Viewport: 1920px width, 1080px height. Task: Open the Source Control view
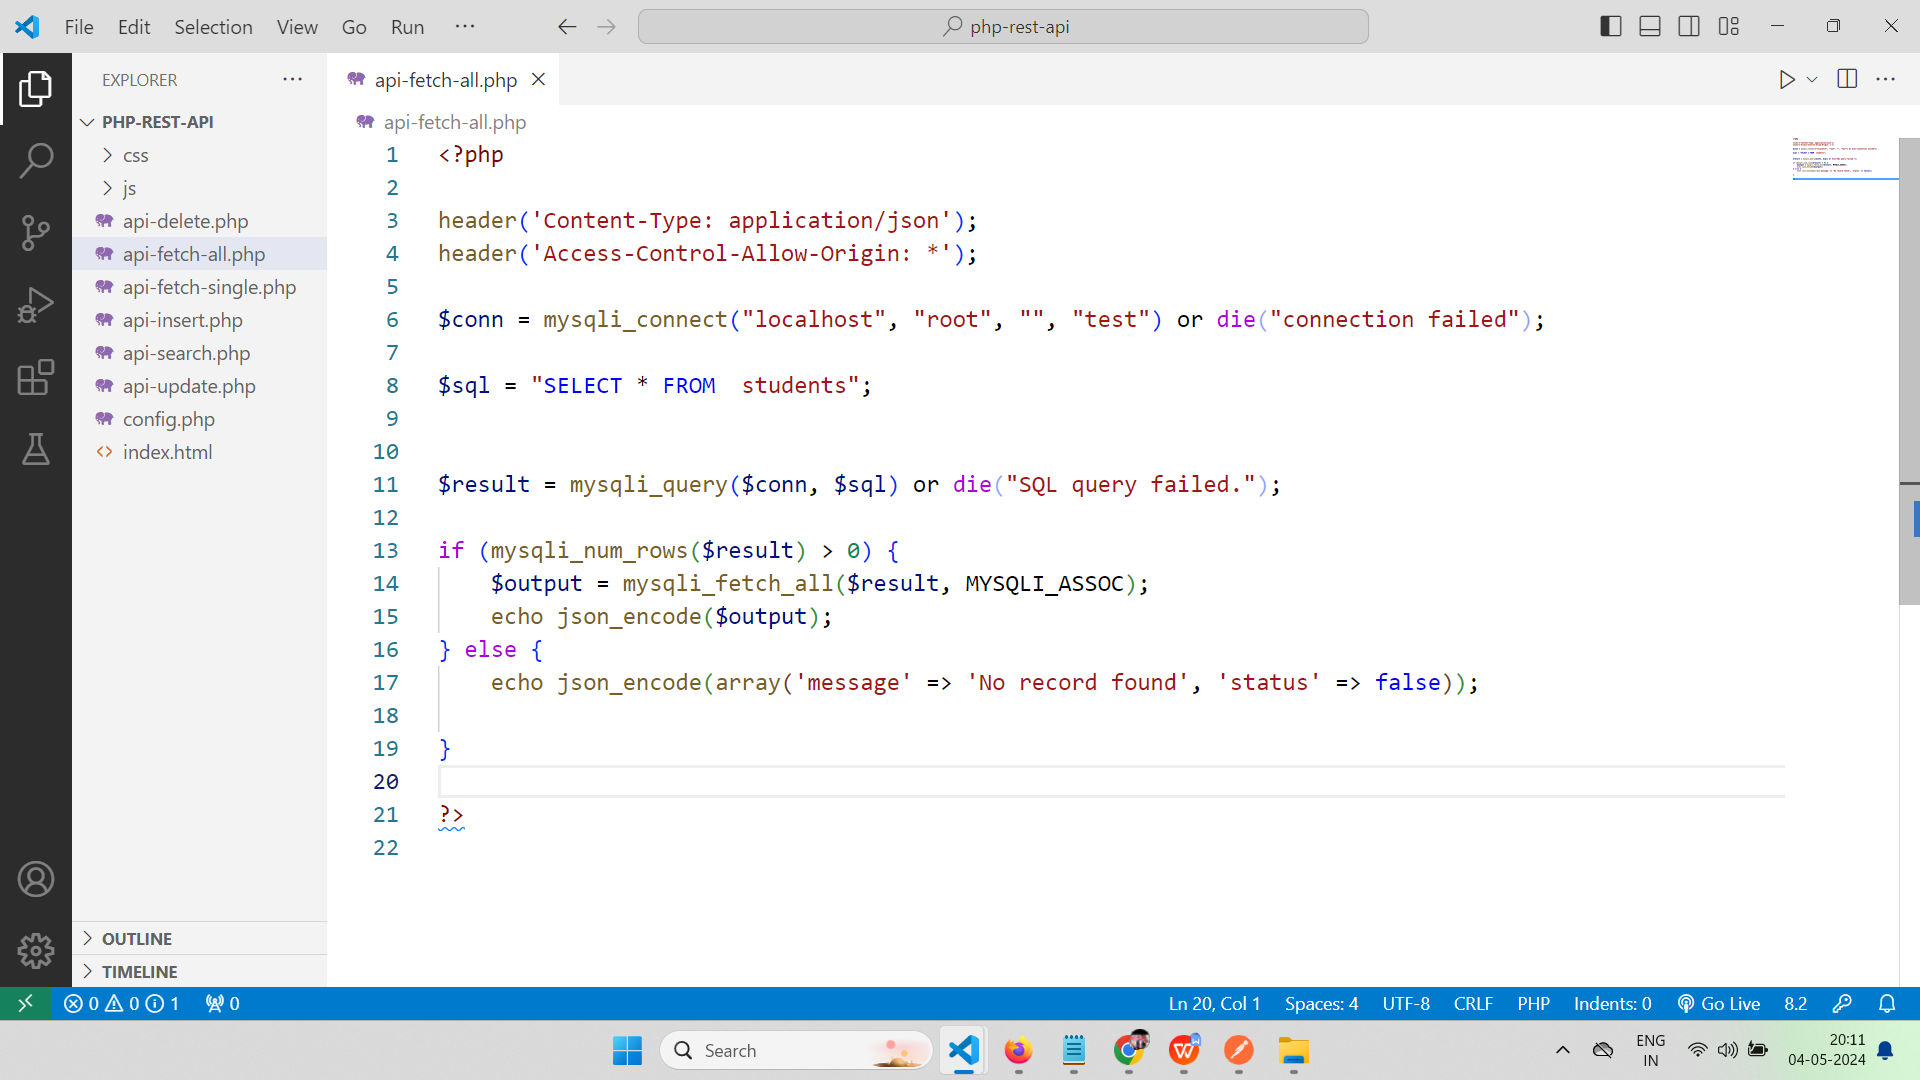coord(36,232)
